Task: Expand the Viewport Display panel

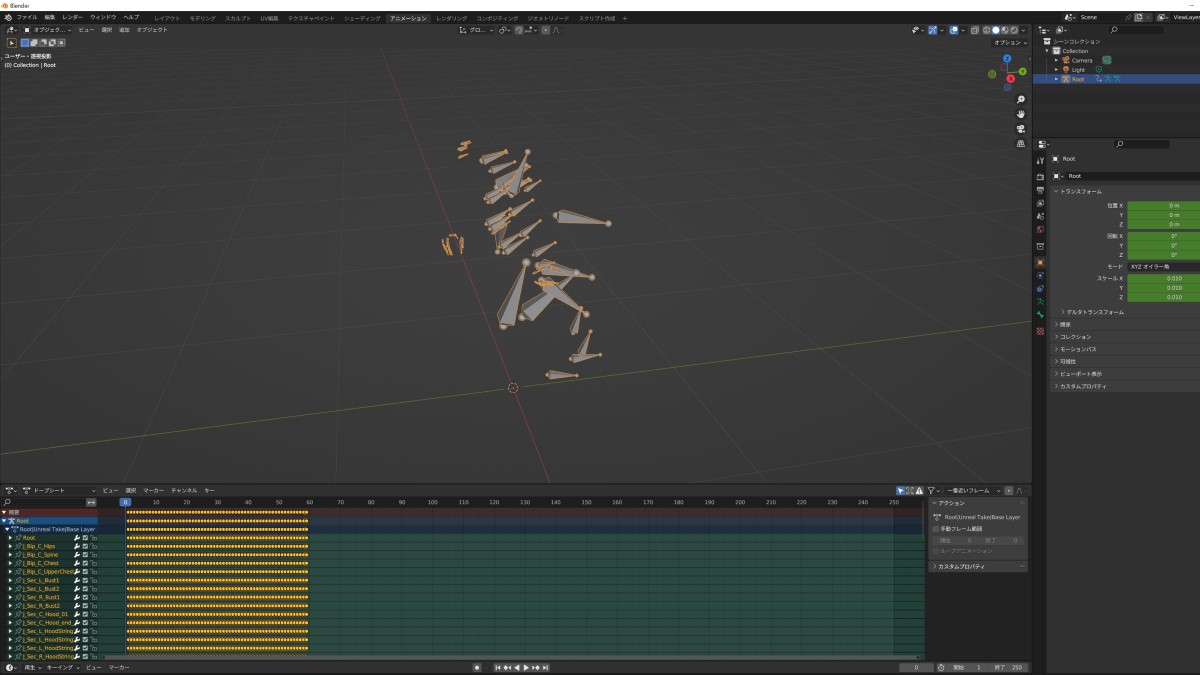Action: point(1081,374)
